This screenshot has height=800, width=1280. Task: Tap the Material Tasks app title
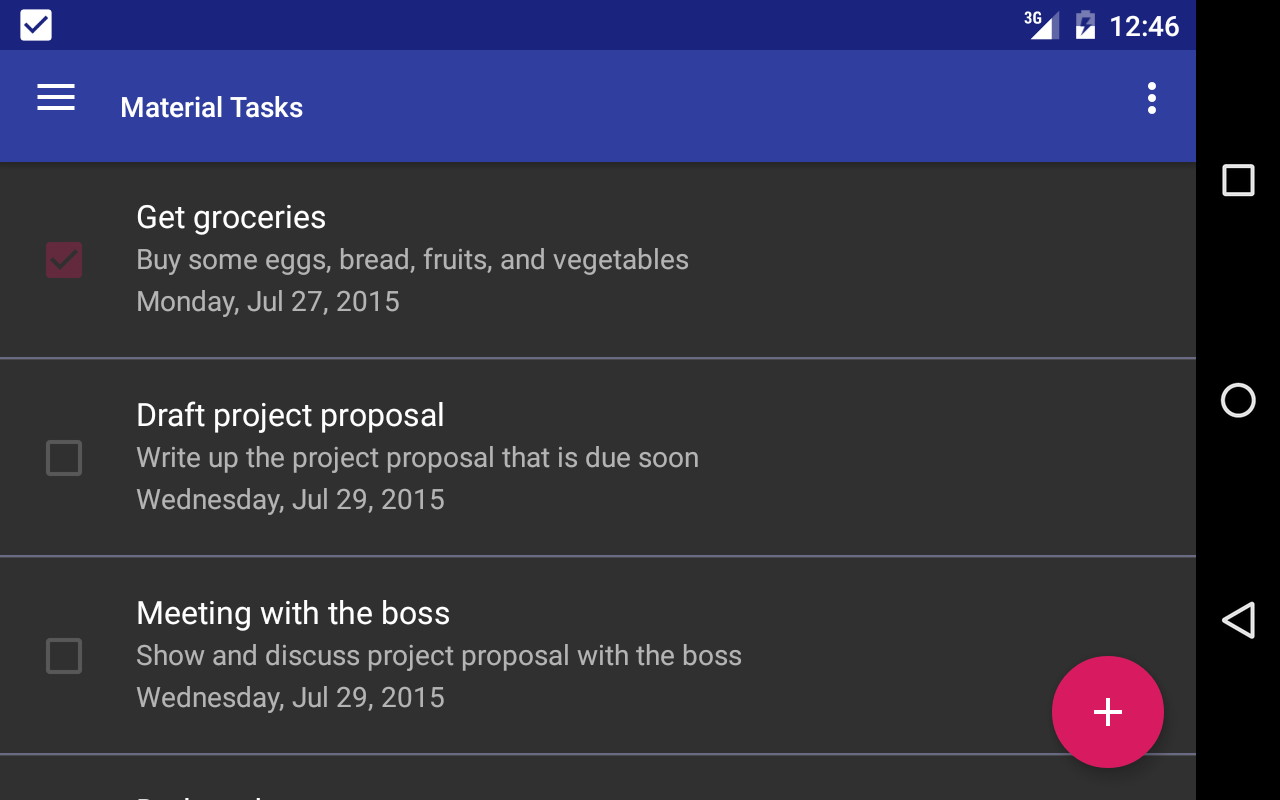[x=211, y=107]
